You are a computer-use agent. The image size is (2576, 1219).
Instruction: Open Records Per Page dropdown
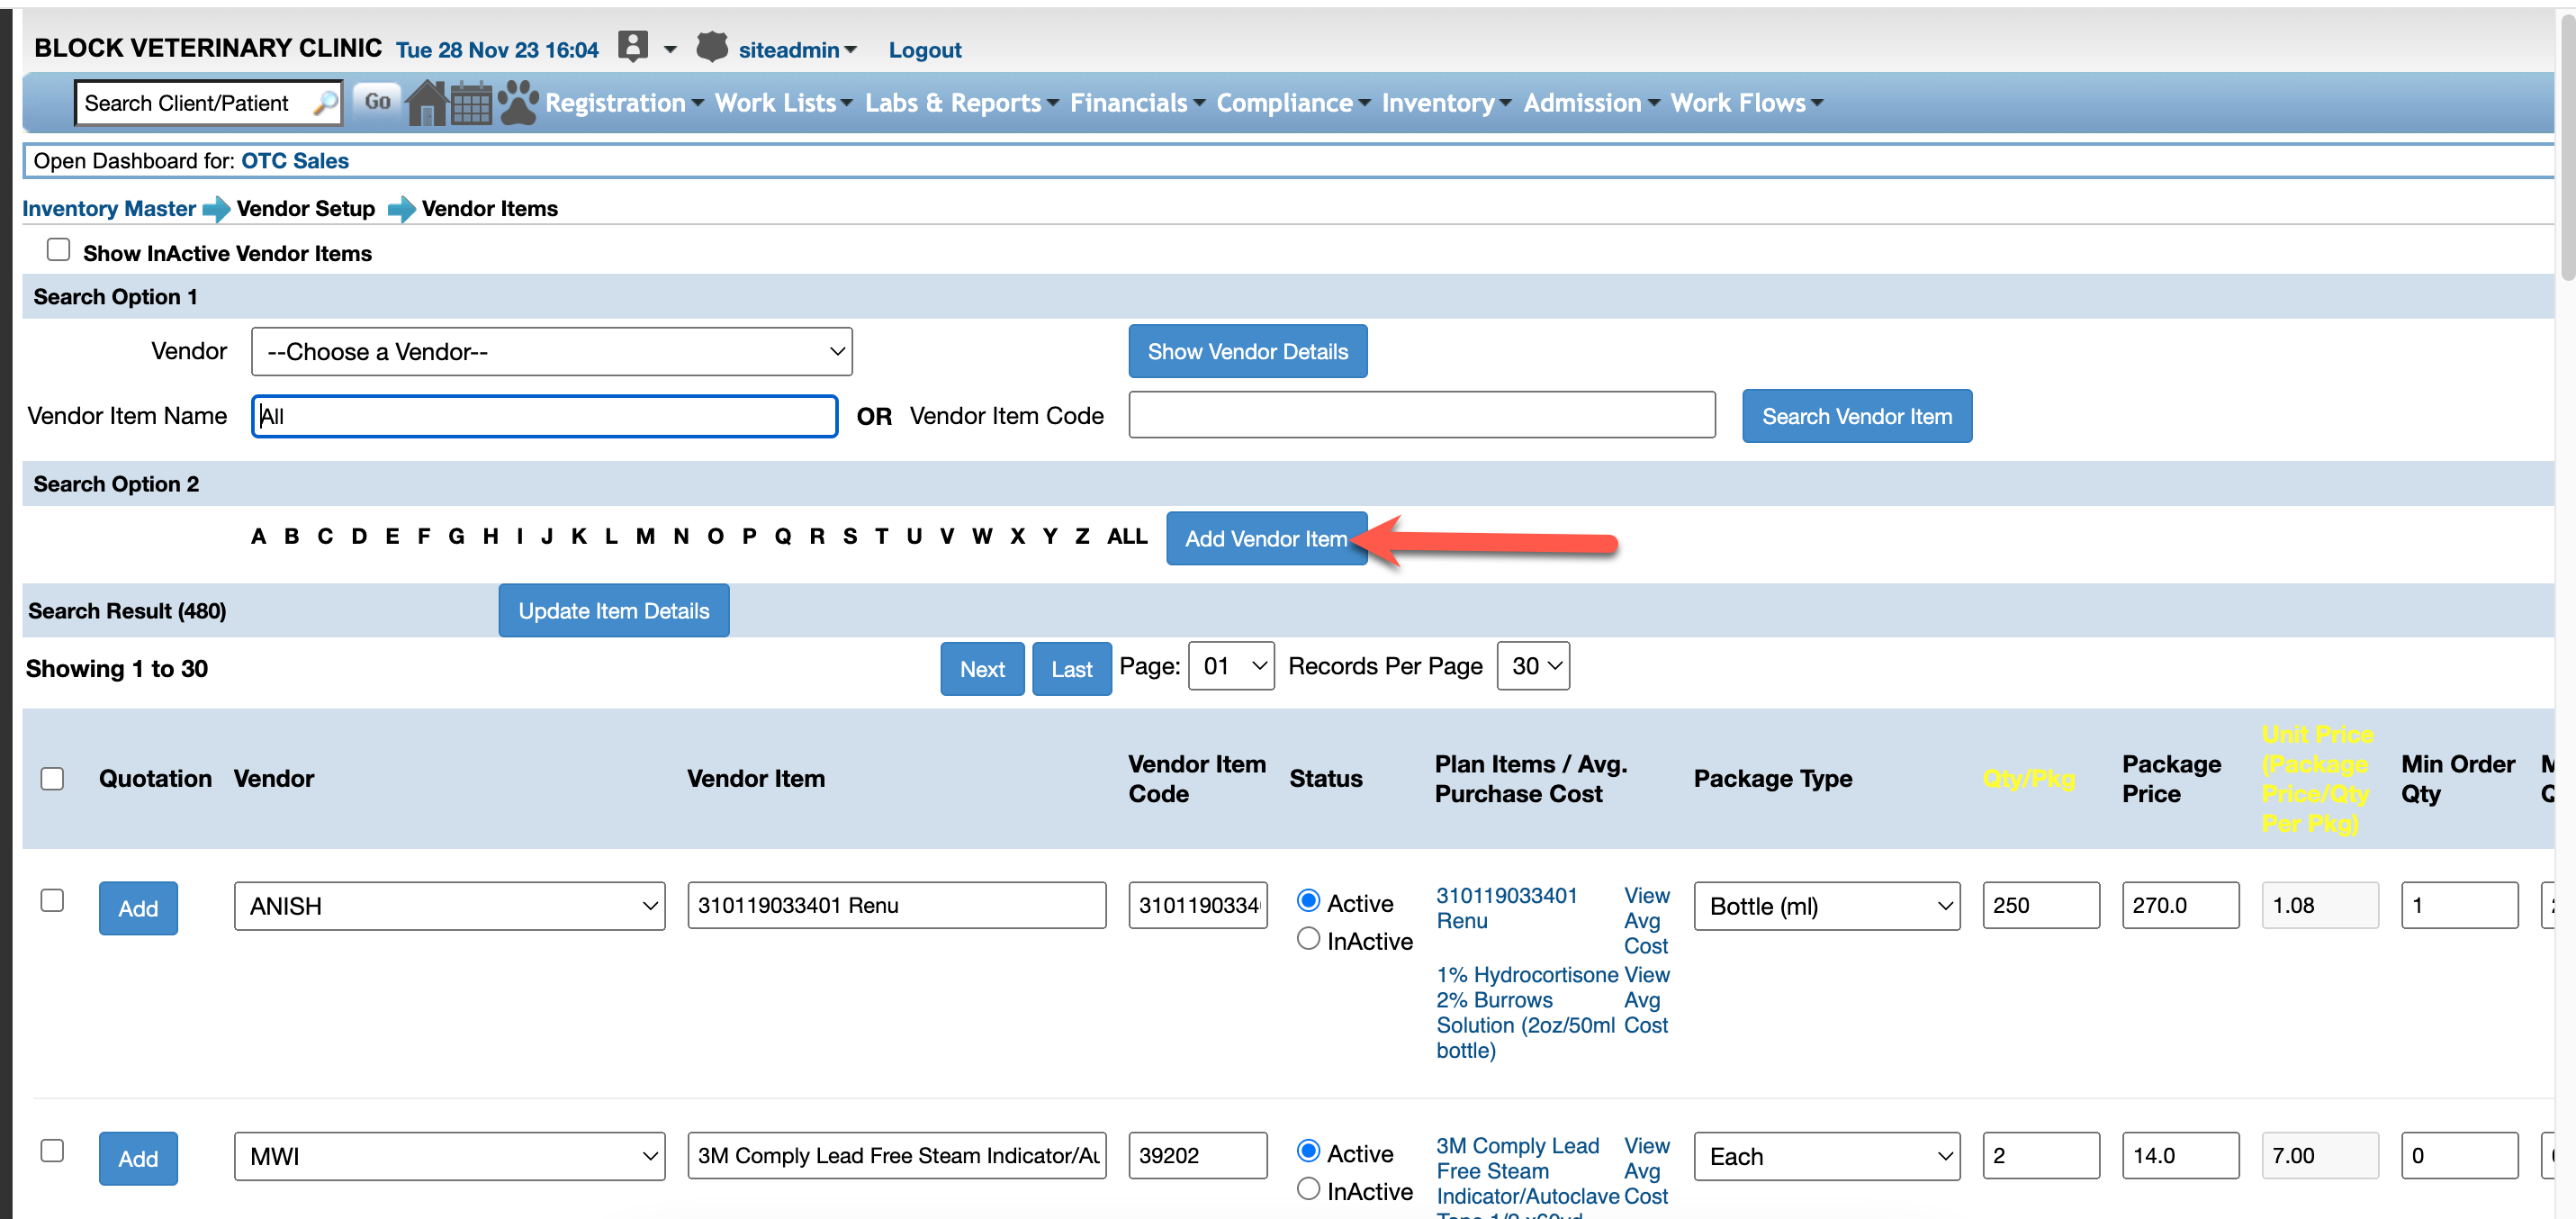tap(1533, 666)
